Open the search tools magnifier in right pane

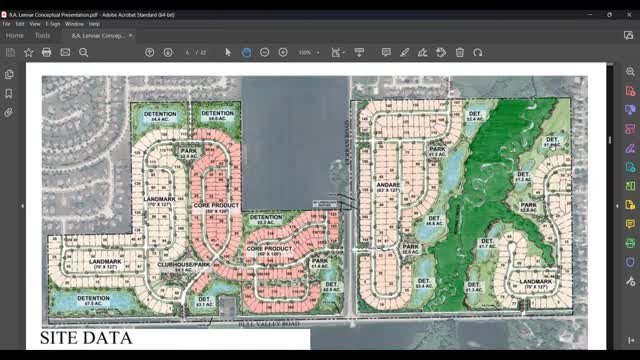coord(630,72)
